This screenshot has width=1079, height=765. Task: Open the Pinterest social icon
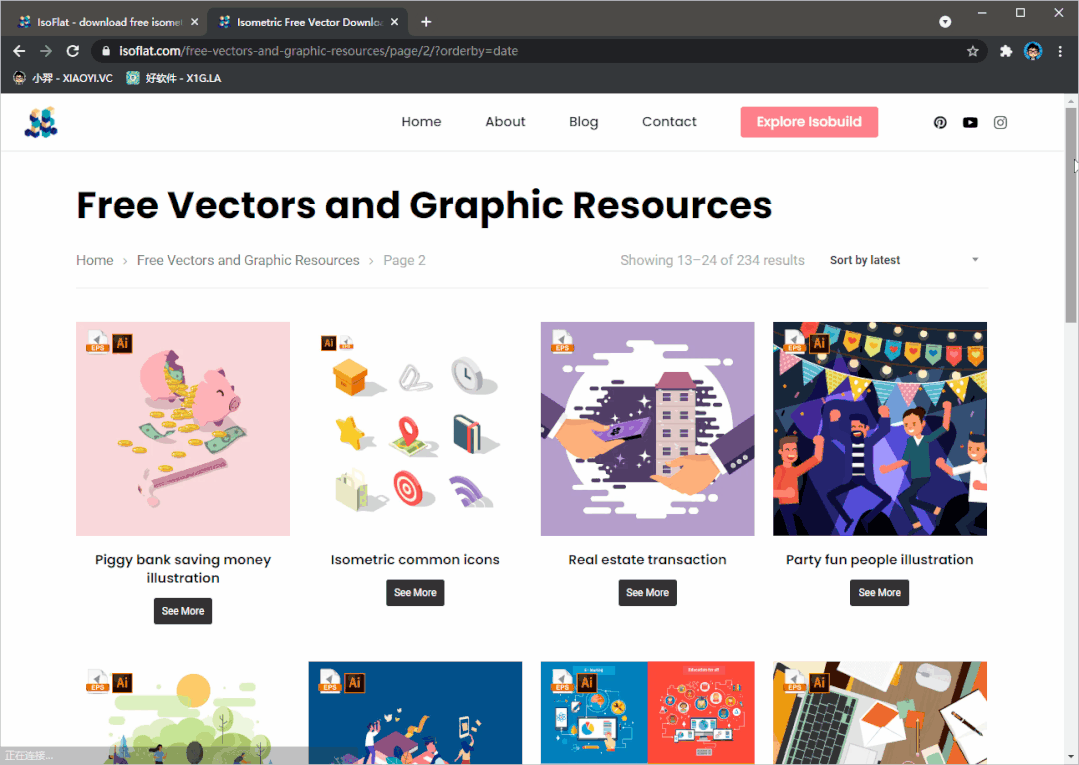pyautogui.click(x=940, y=122)
